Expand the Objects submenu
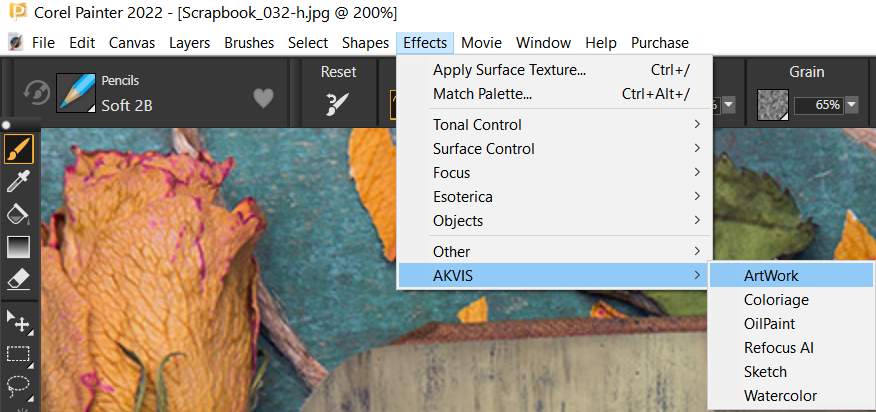 (554, 221)
